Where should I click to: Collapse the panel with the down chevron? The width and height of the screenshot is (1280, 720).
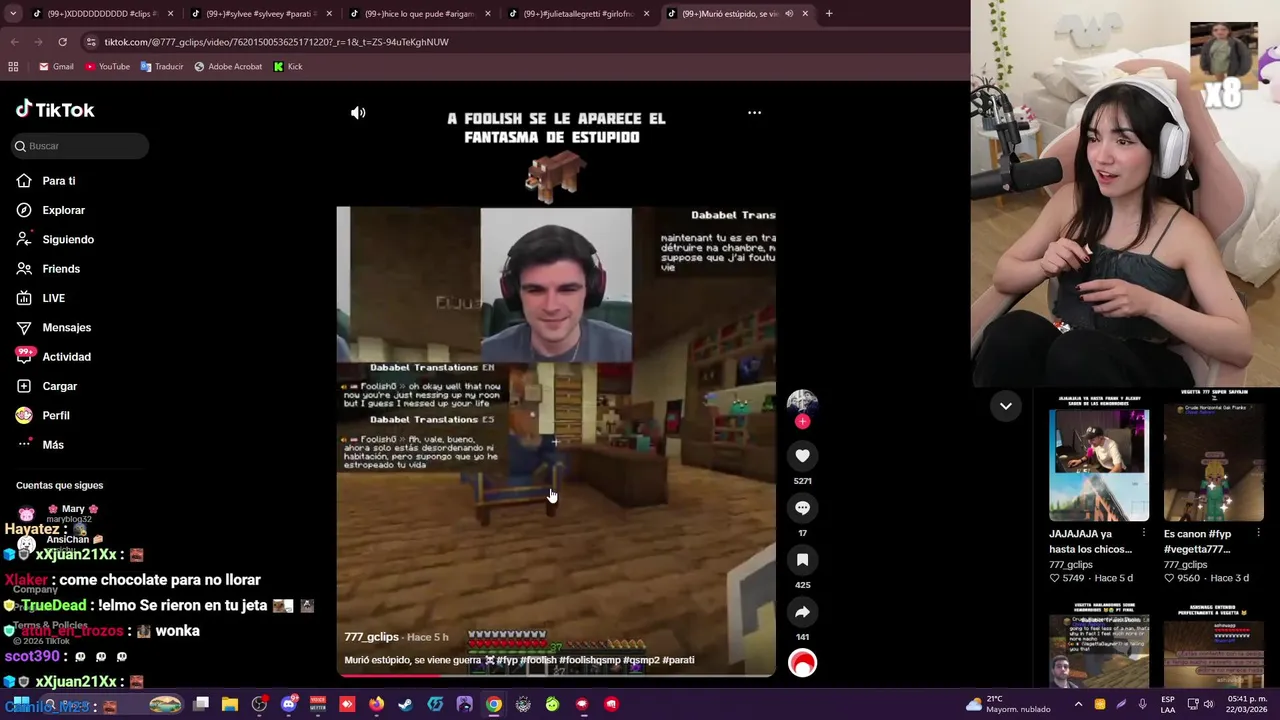tap(1005, 406)
